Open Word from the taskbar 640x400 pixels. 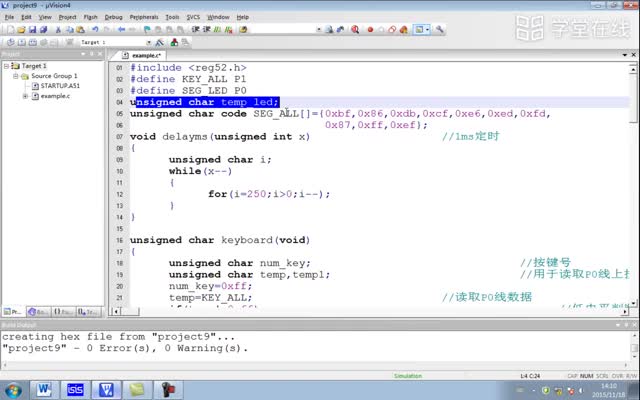[x=44, y=391]
